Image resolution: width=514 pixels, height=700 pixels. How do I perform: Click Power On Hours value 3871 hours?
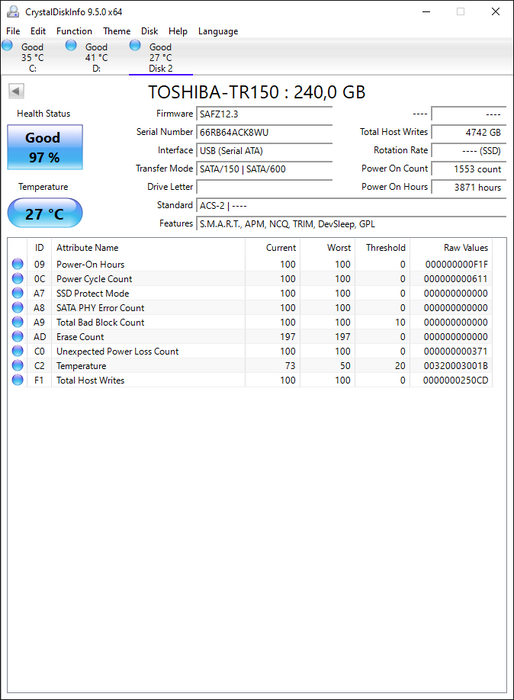pos(468,187)
